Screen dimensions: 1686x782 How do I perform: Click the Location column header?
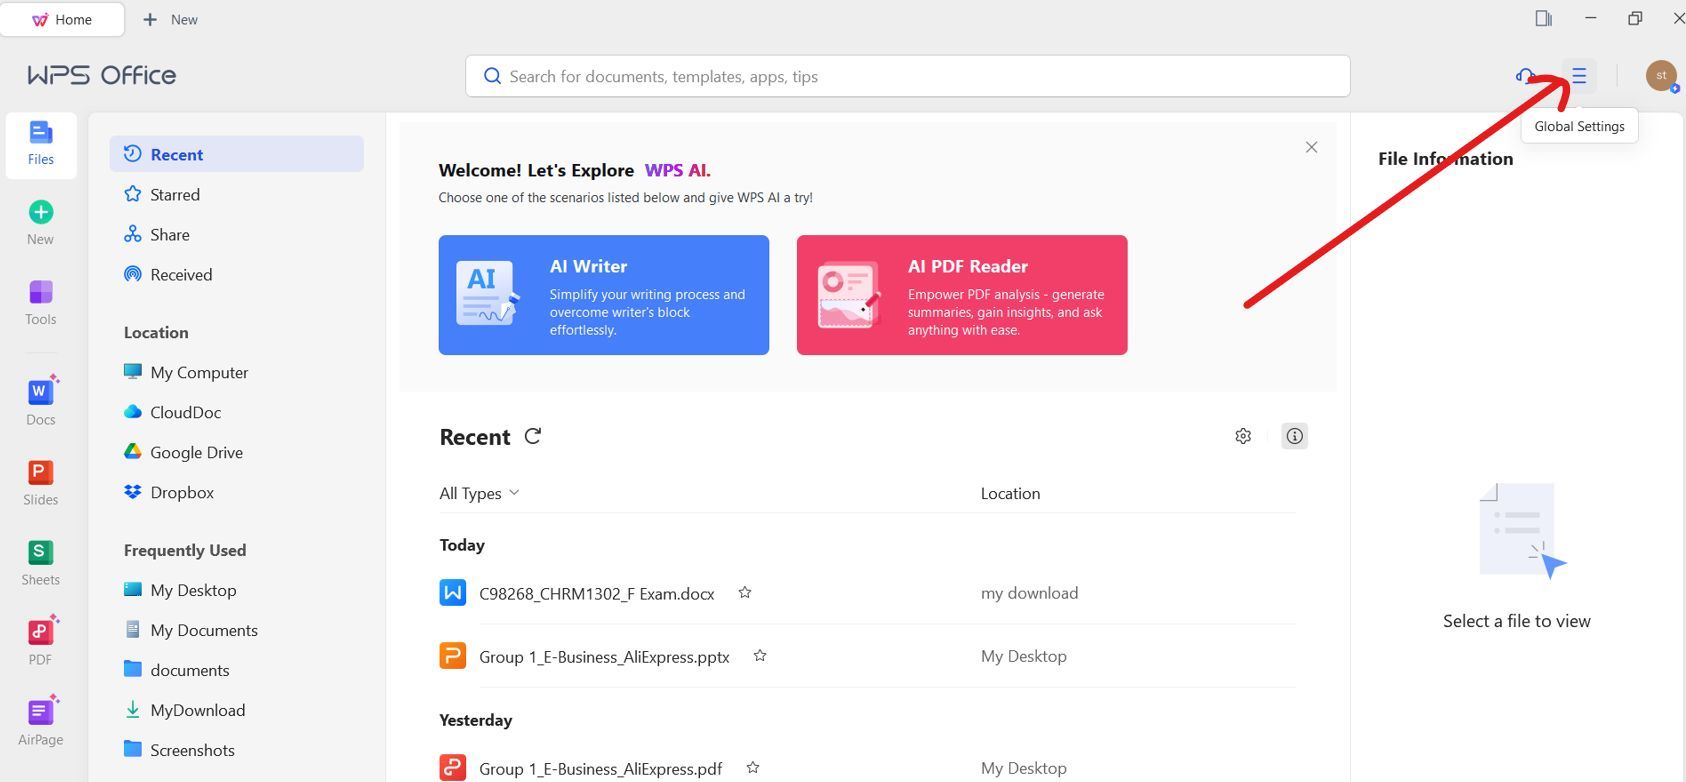tap(1010, 494)
